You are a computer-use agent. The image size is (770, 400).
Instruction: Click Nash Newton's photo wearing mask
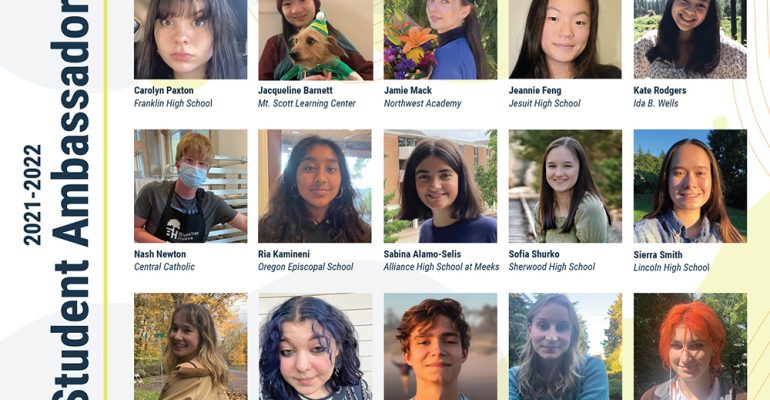[191, 186]
